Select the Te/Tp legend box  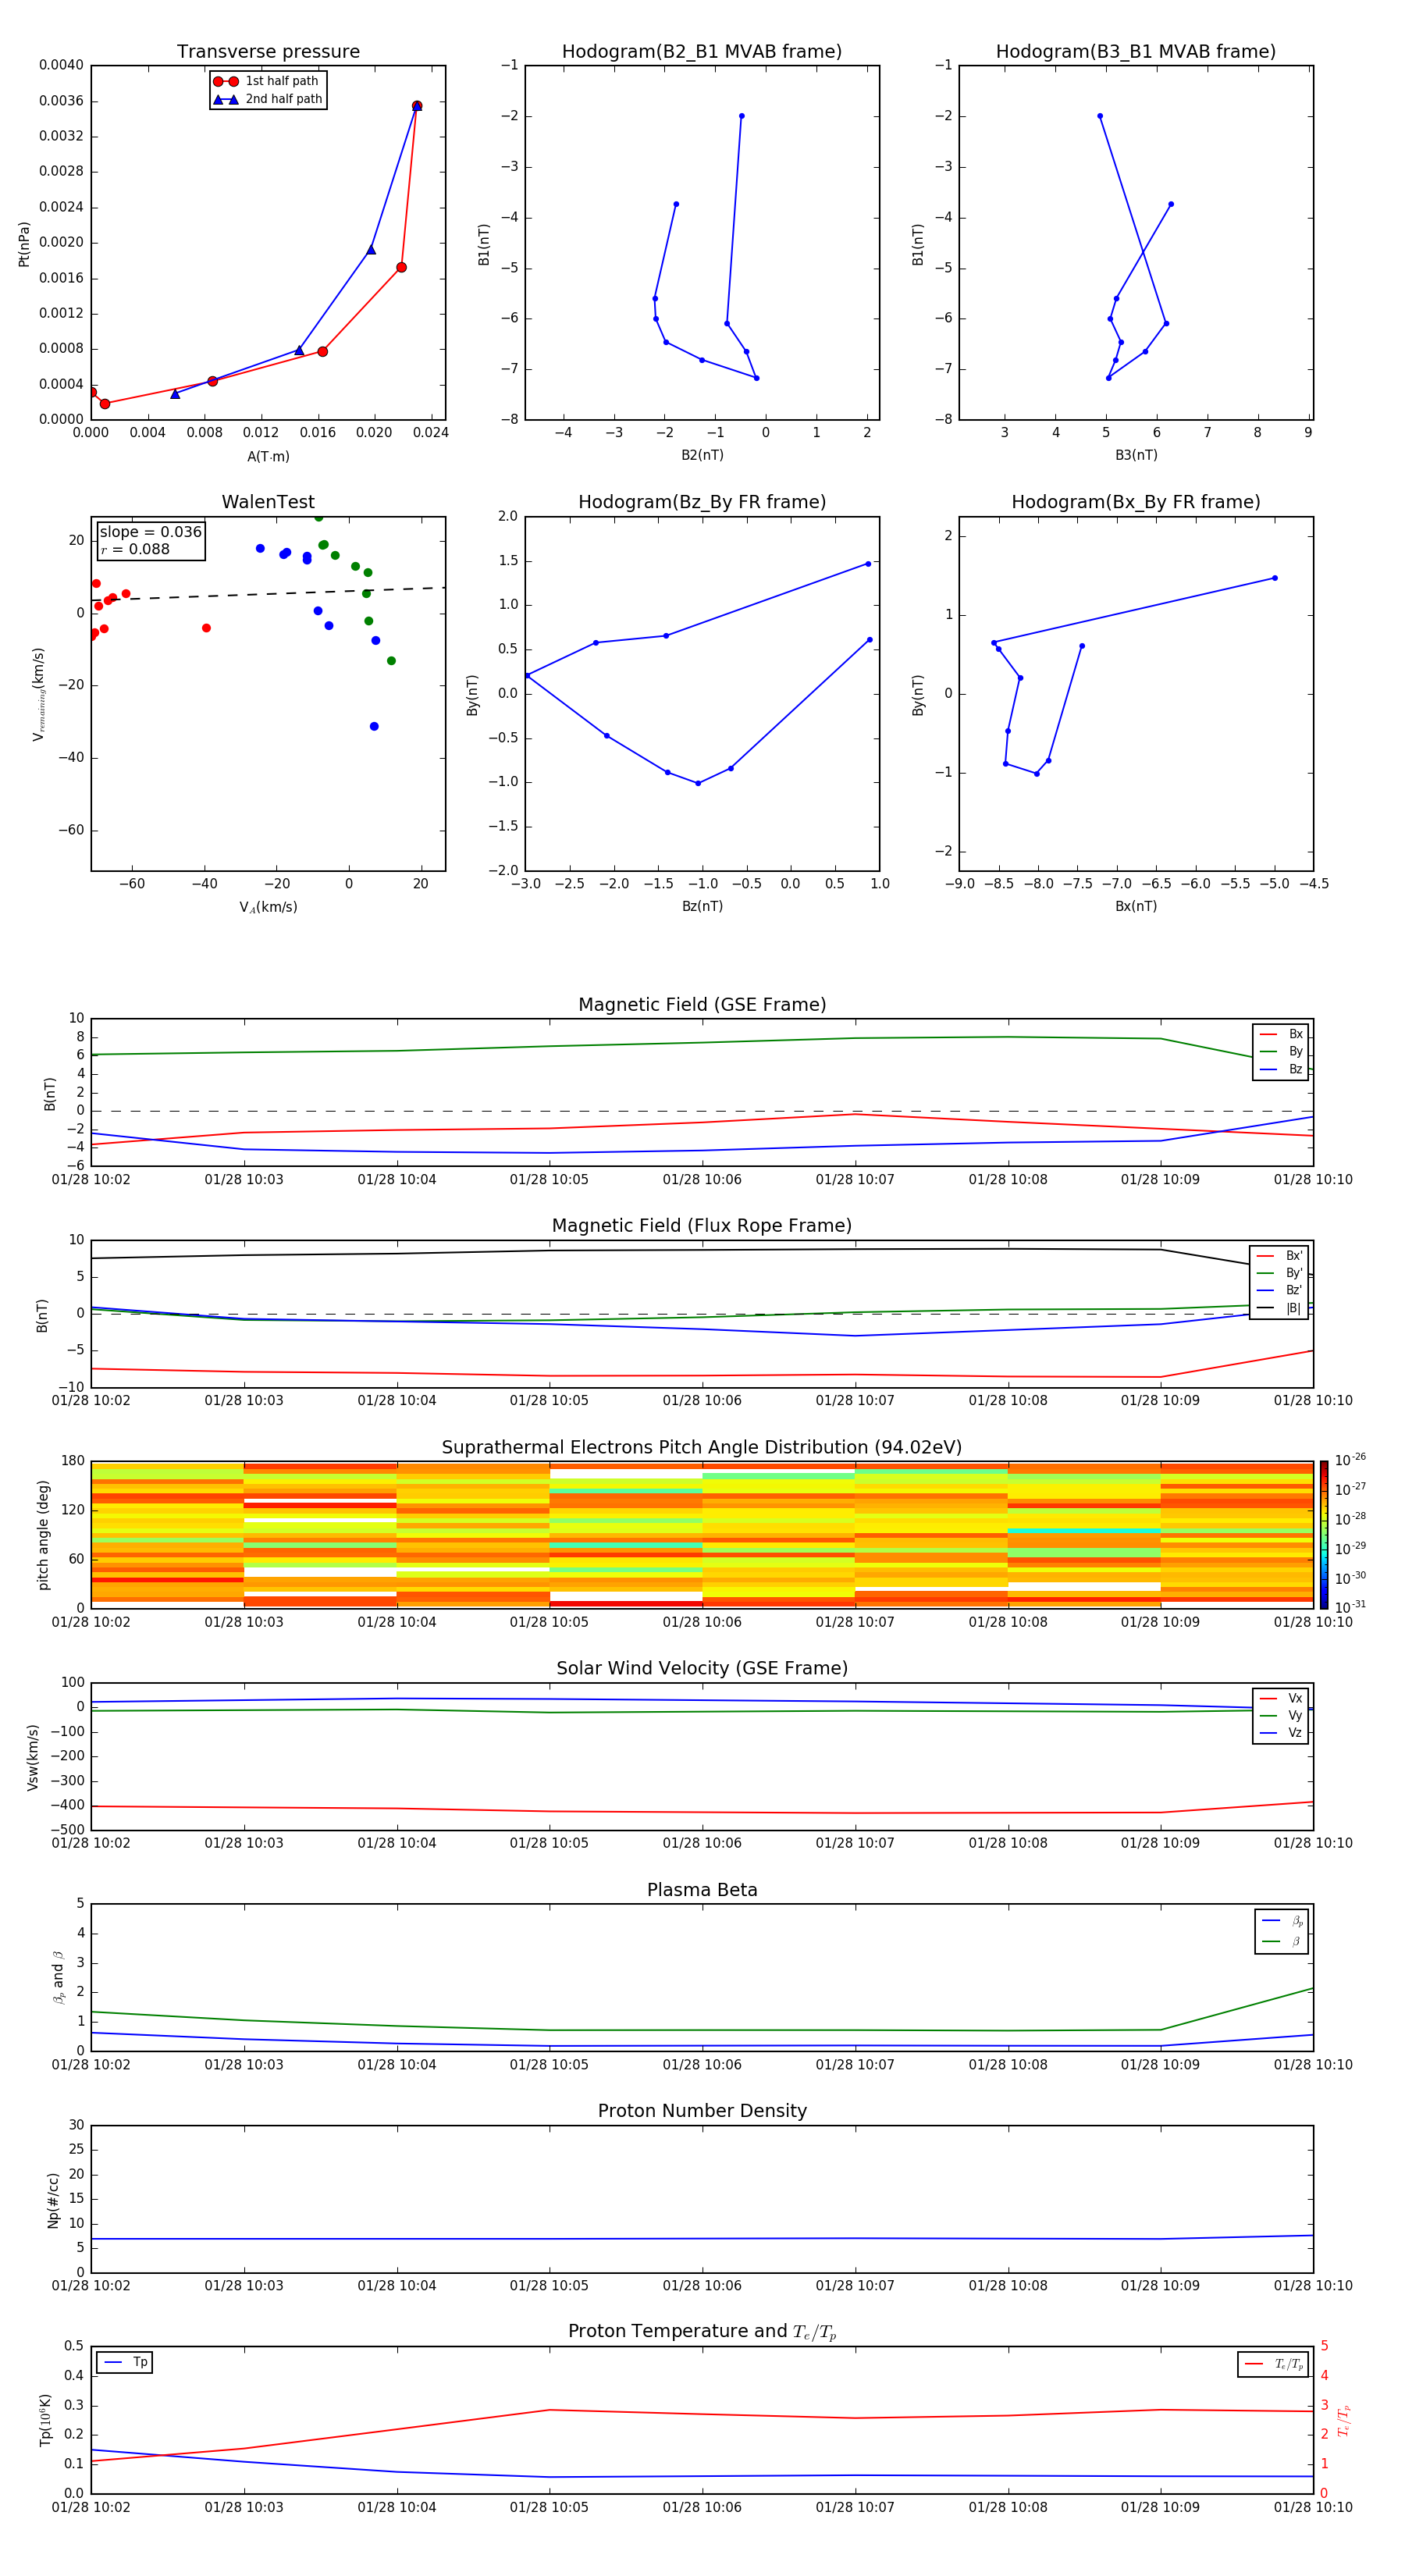[x=1273, y=2364]
